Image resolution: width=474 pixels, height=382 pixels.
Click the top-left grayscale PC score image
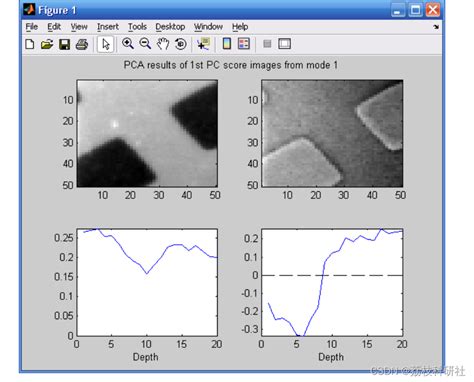(147, 133)
